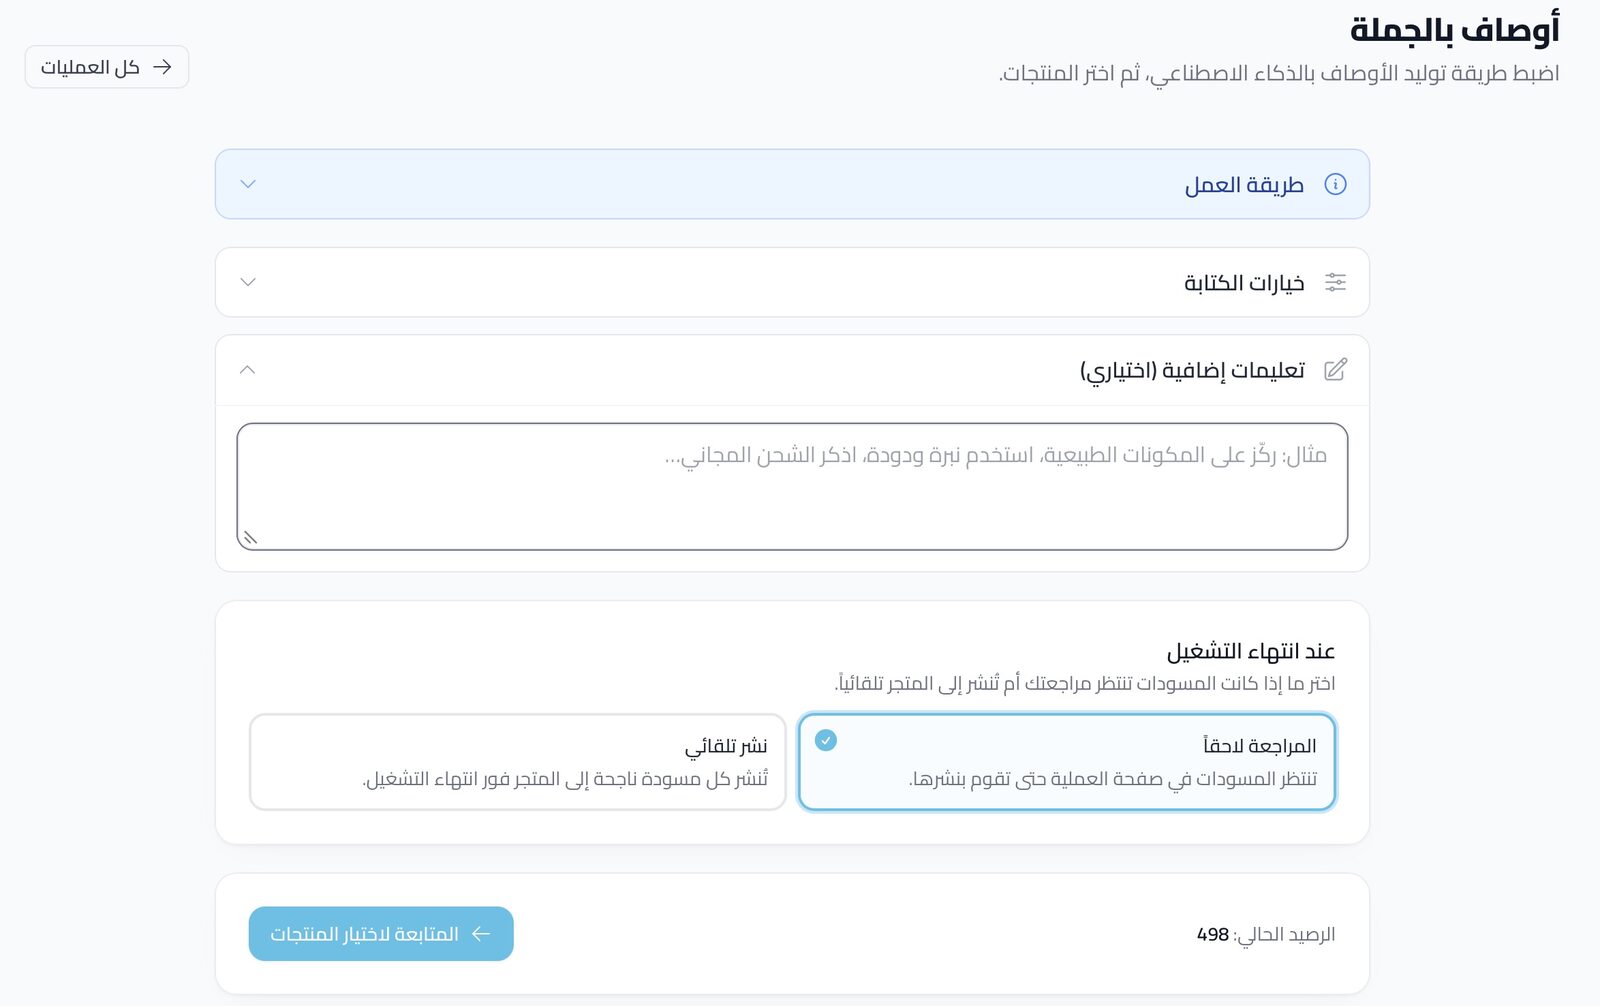Click the page subtitle اضبط طريقة توليد الأوصاف
This screenshot has height=1006, width=1600.
1279,73
